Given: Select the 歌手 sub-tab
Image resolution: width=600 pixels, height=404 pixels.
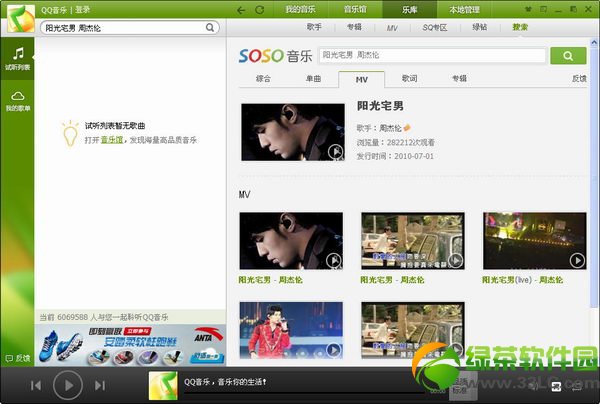Looking at the screenshot, I should [314, 27].
